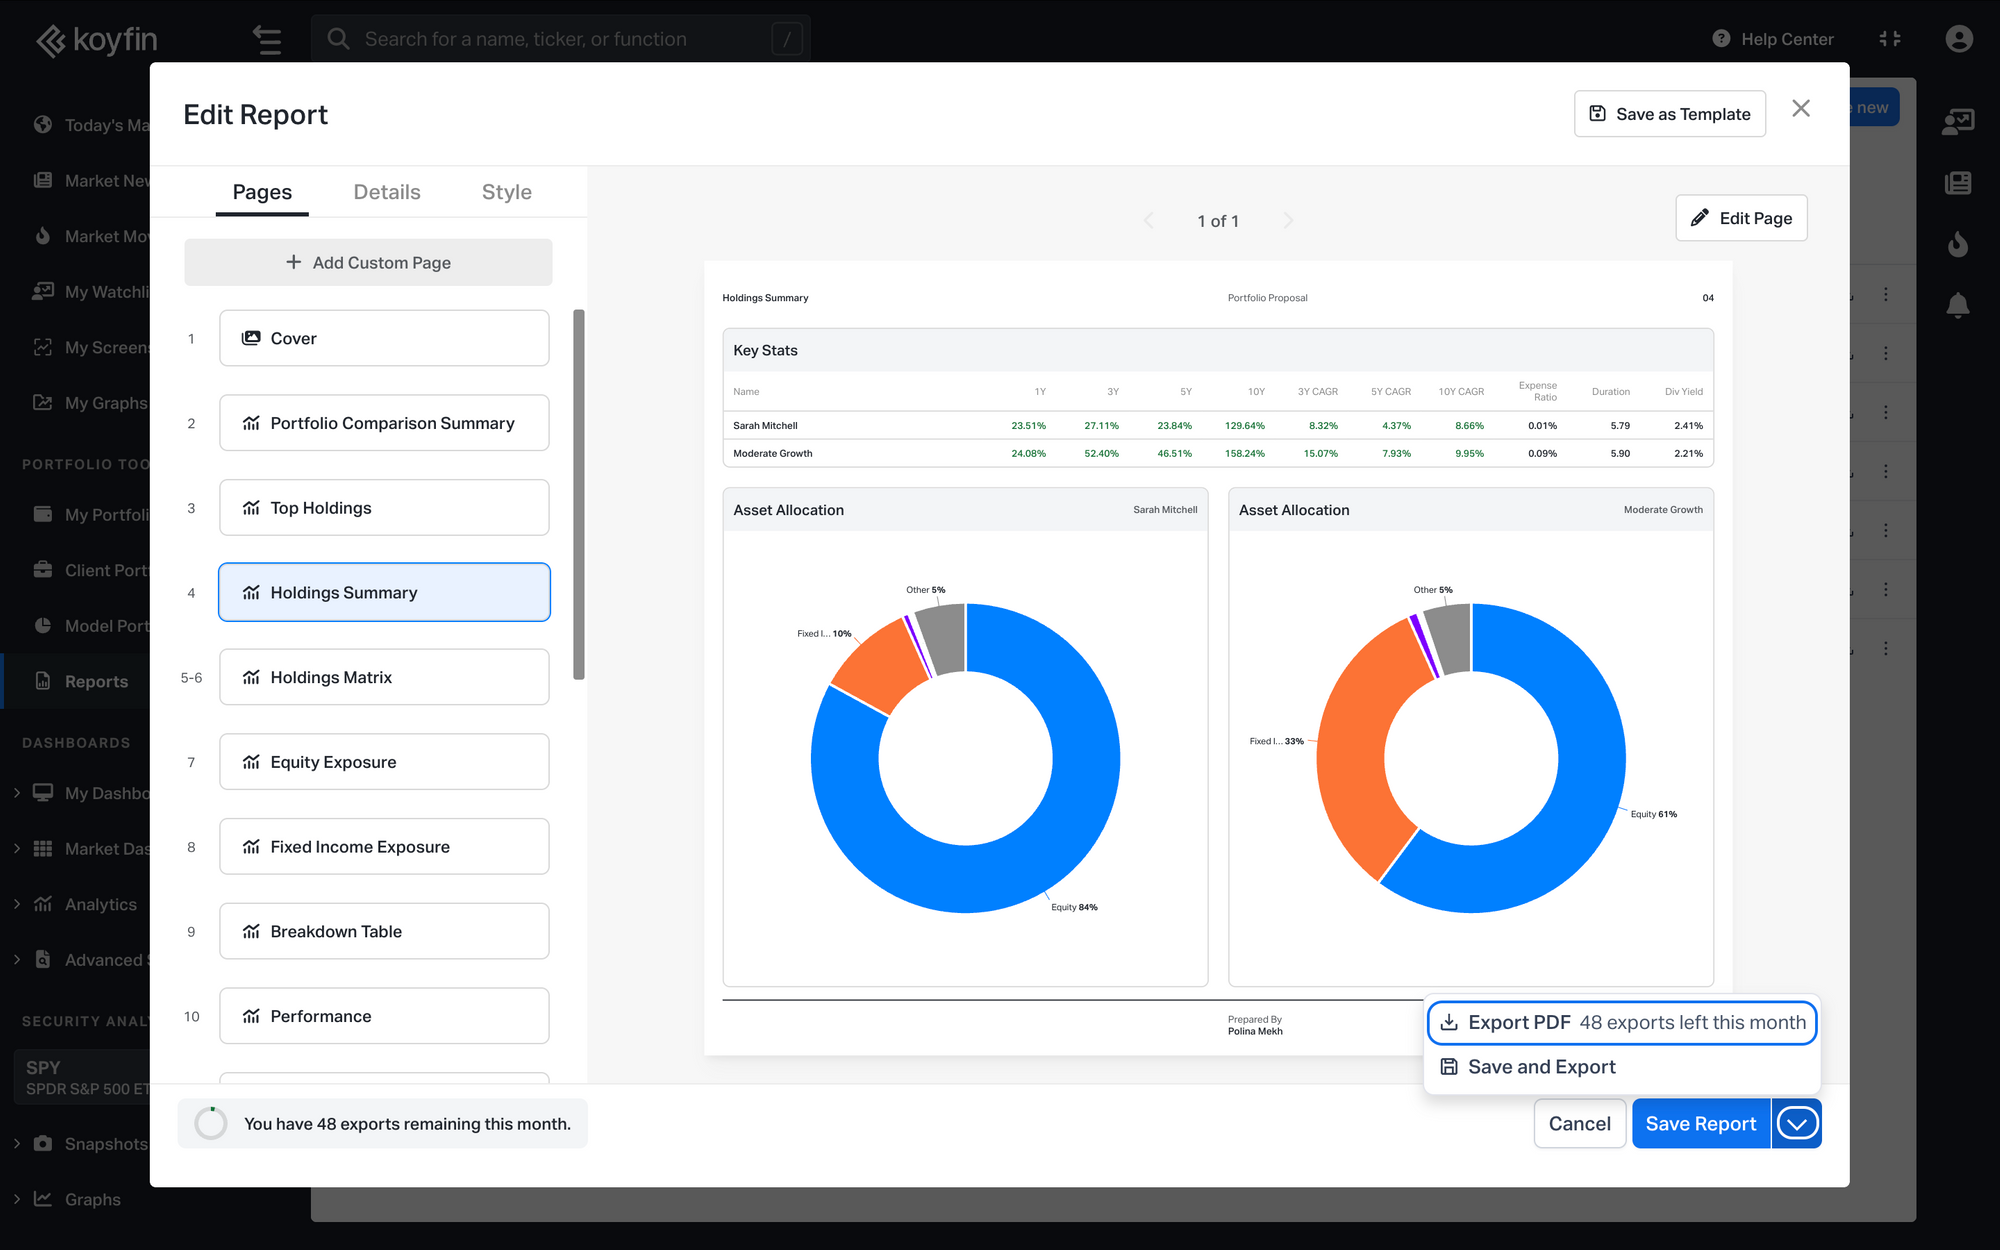Expand the Analytics sidebar section
Screen dimensions: 2000x1250
point(17,904)
